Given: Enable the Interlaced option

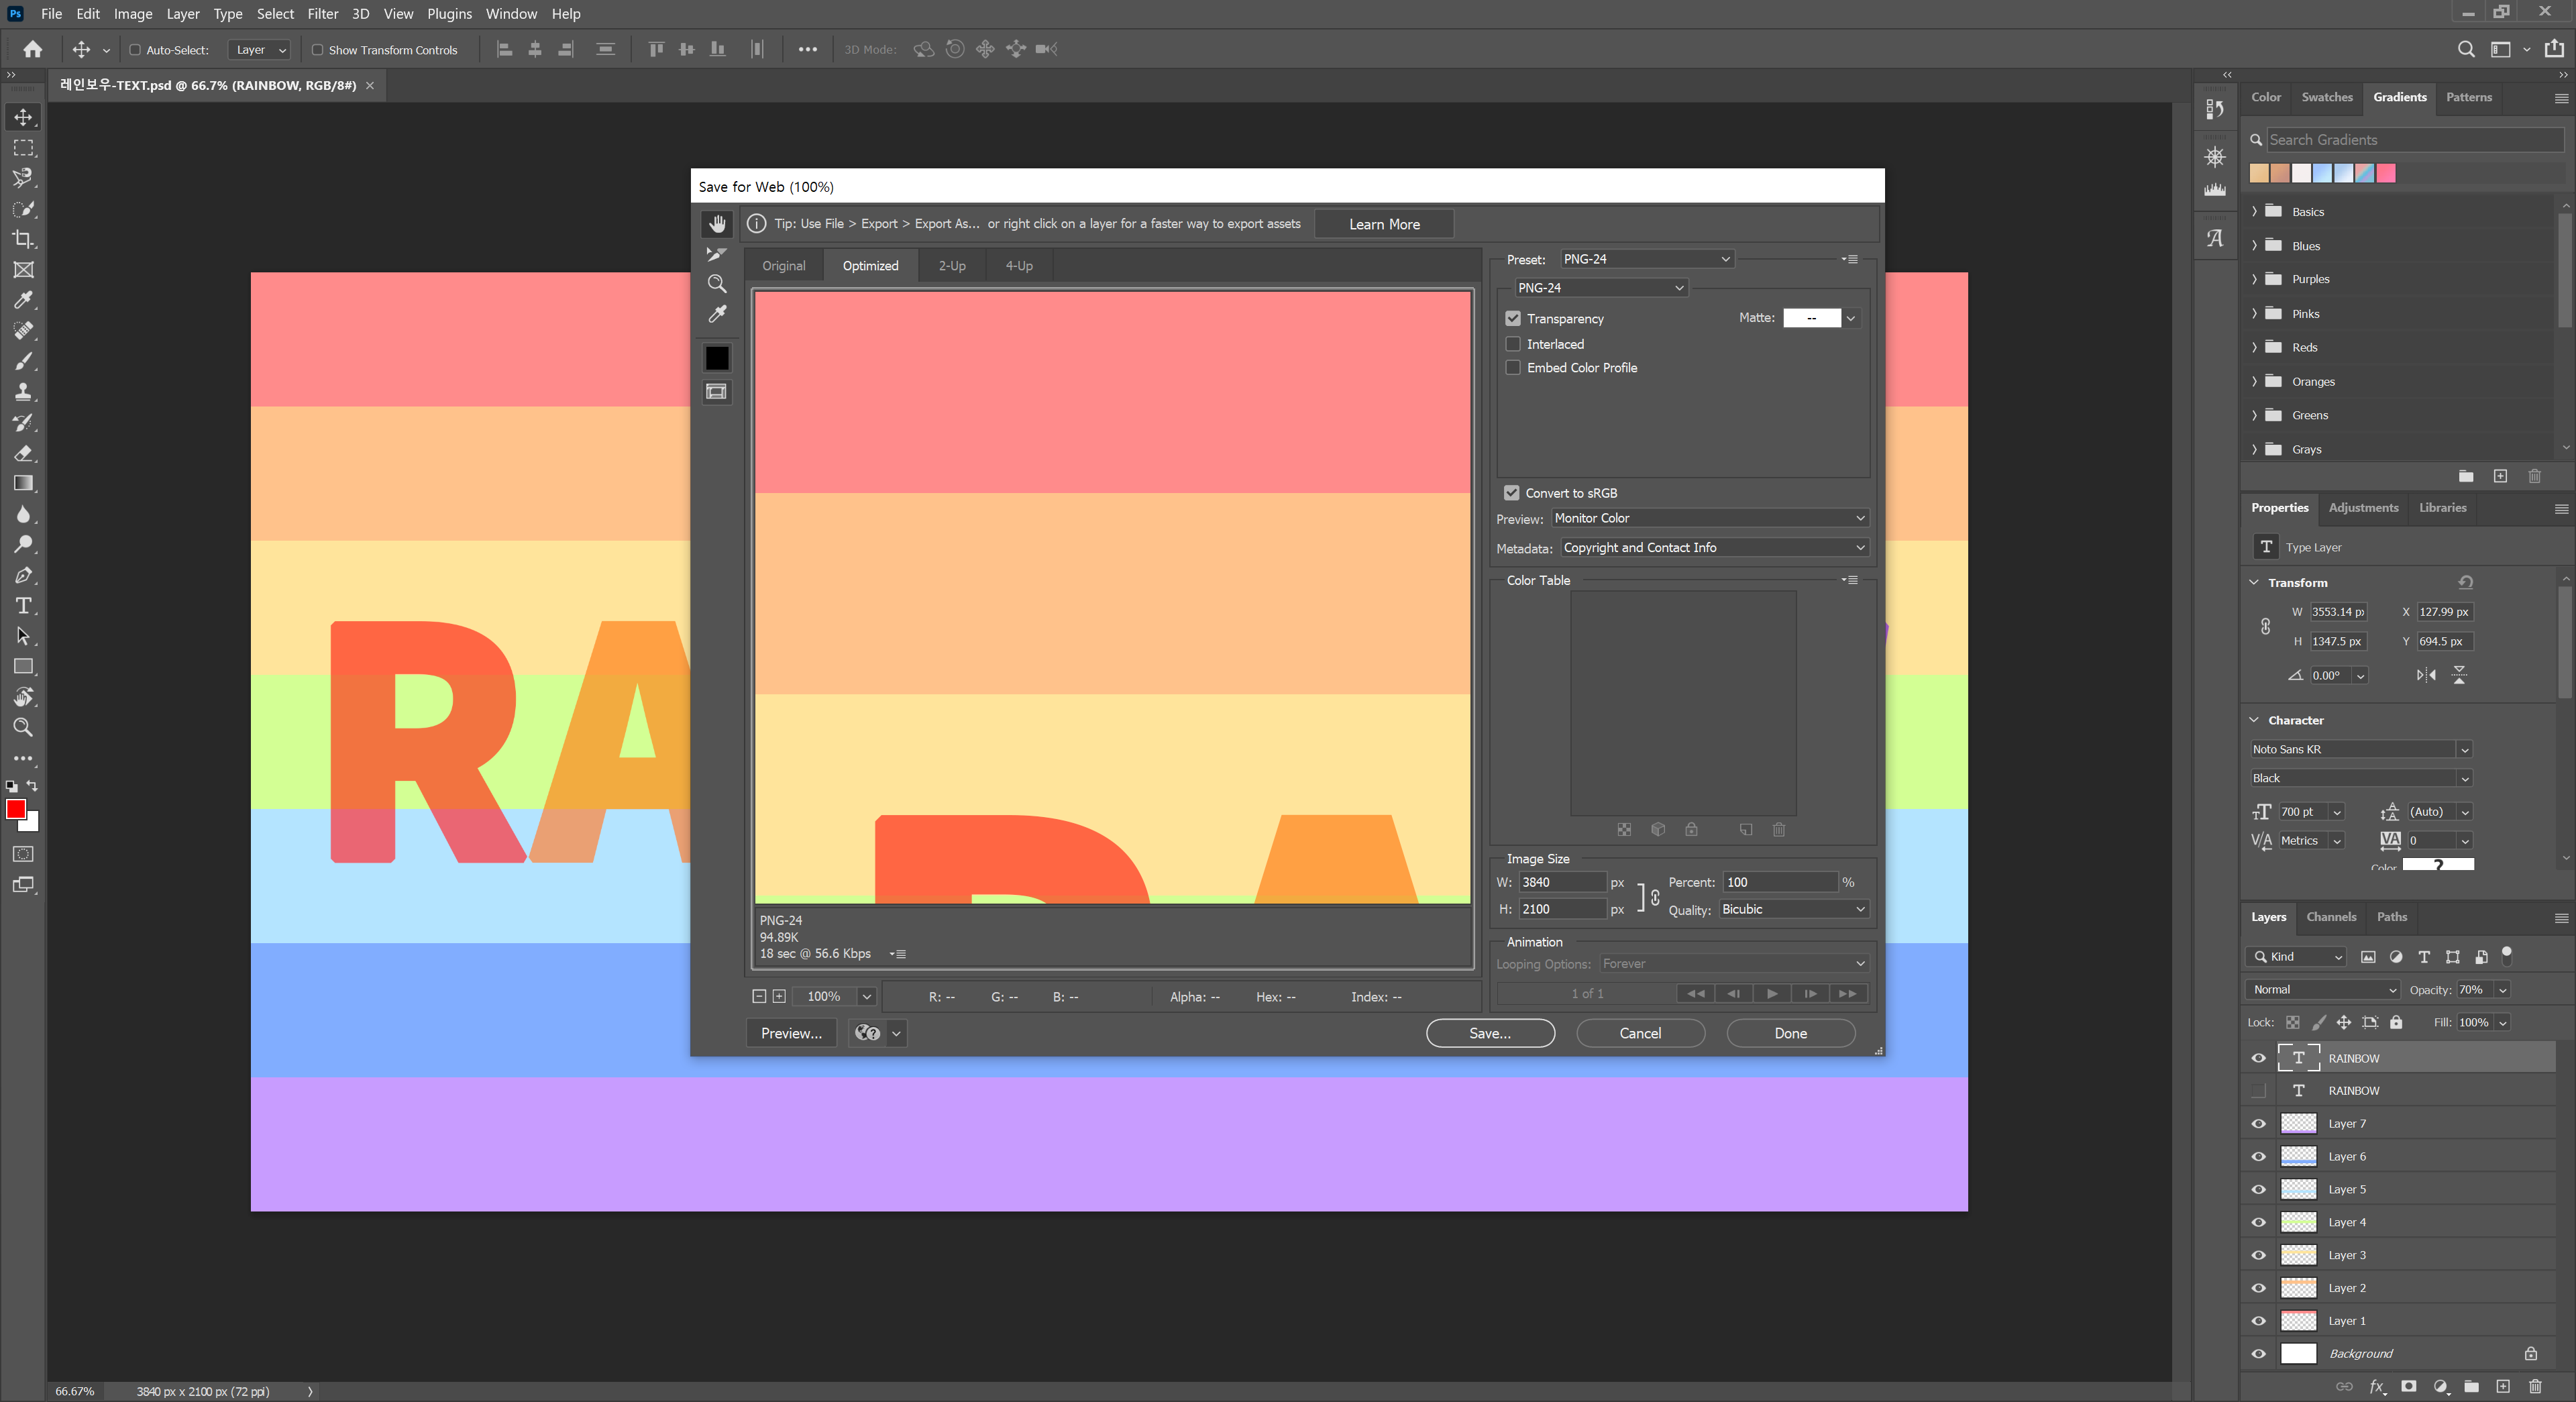Looking at the screenshot, I should coord(1513,344).
